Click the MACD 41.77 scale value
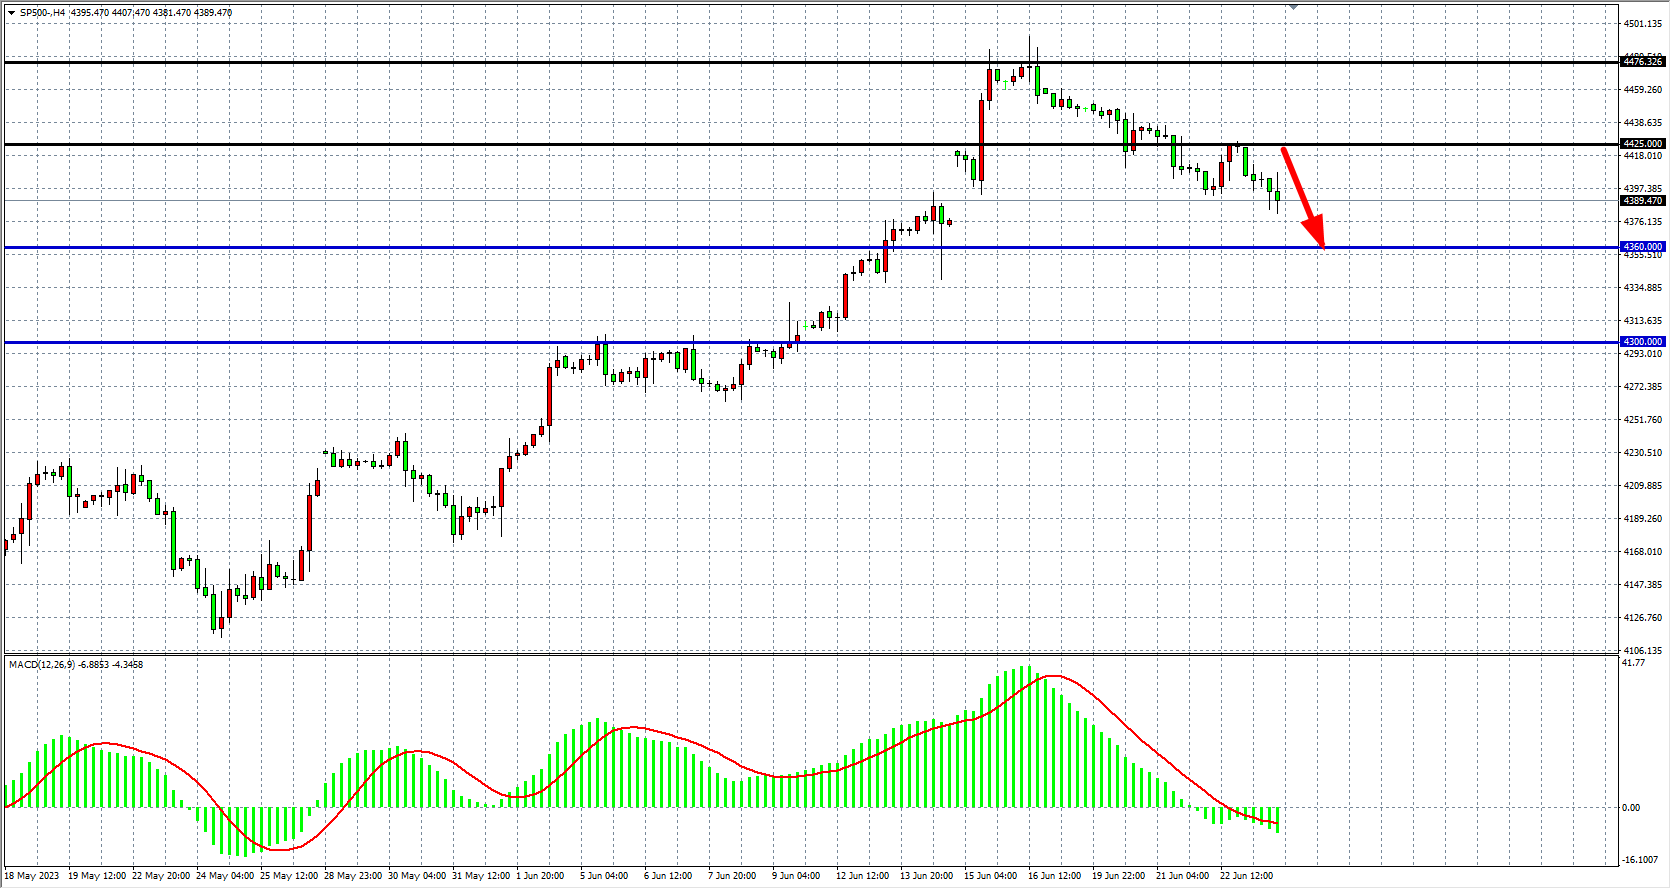This screenshot has height=889, width=1671. pos(1633,663)
